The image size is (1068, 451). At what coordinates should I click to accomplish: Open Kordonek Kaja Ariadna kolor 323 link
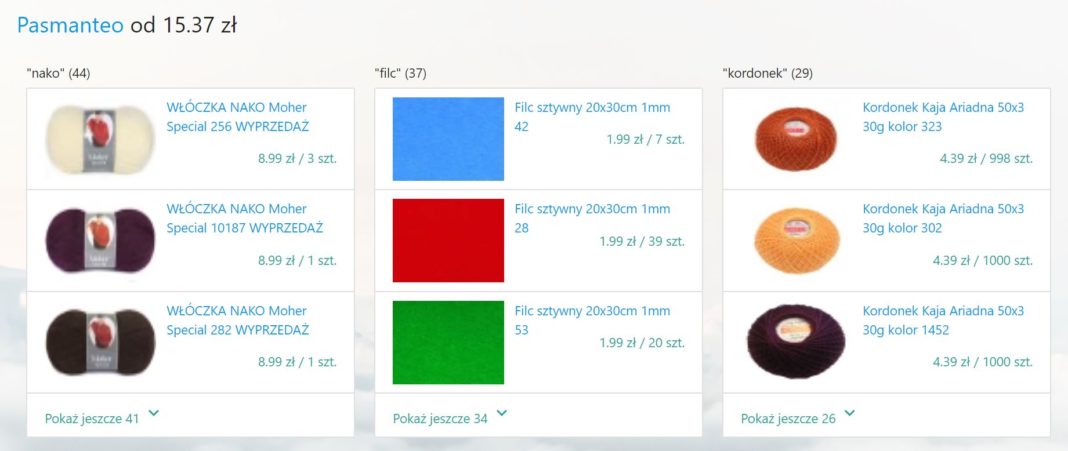943,117
